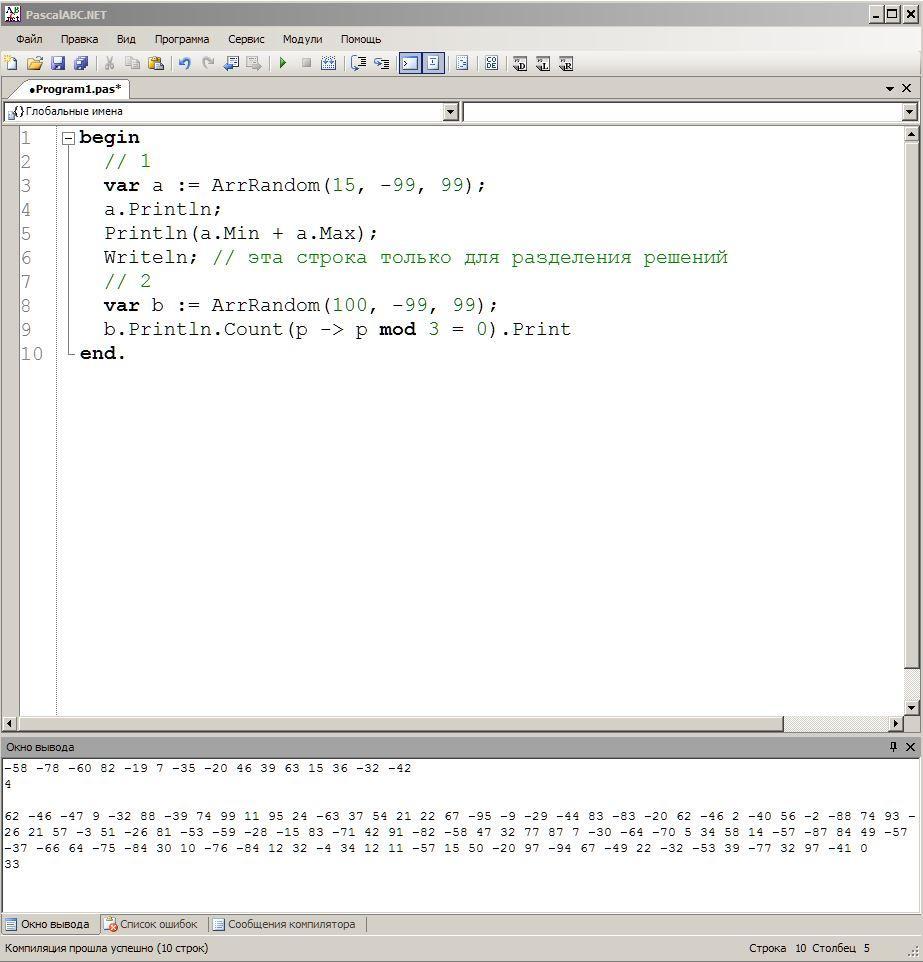Click the Redo arrow icon

(208, 63)
